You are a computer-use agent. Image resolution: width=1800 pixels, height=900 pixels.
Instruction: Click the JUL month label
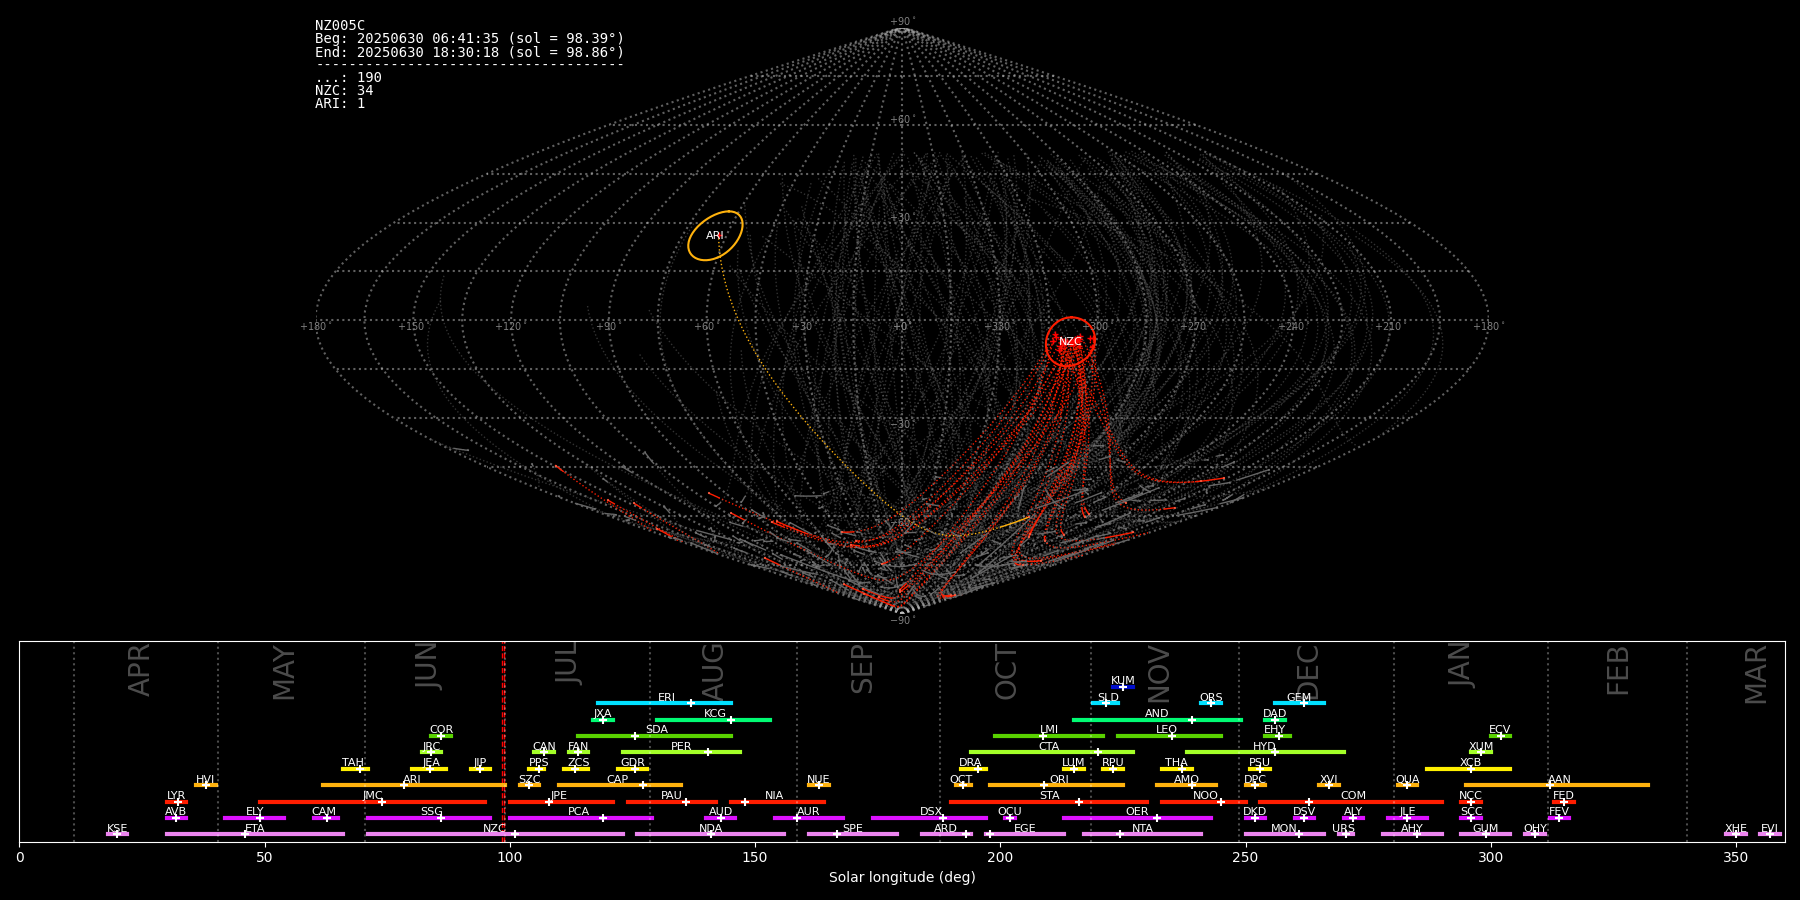567,663
